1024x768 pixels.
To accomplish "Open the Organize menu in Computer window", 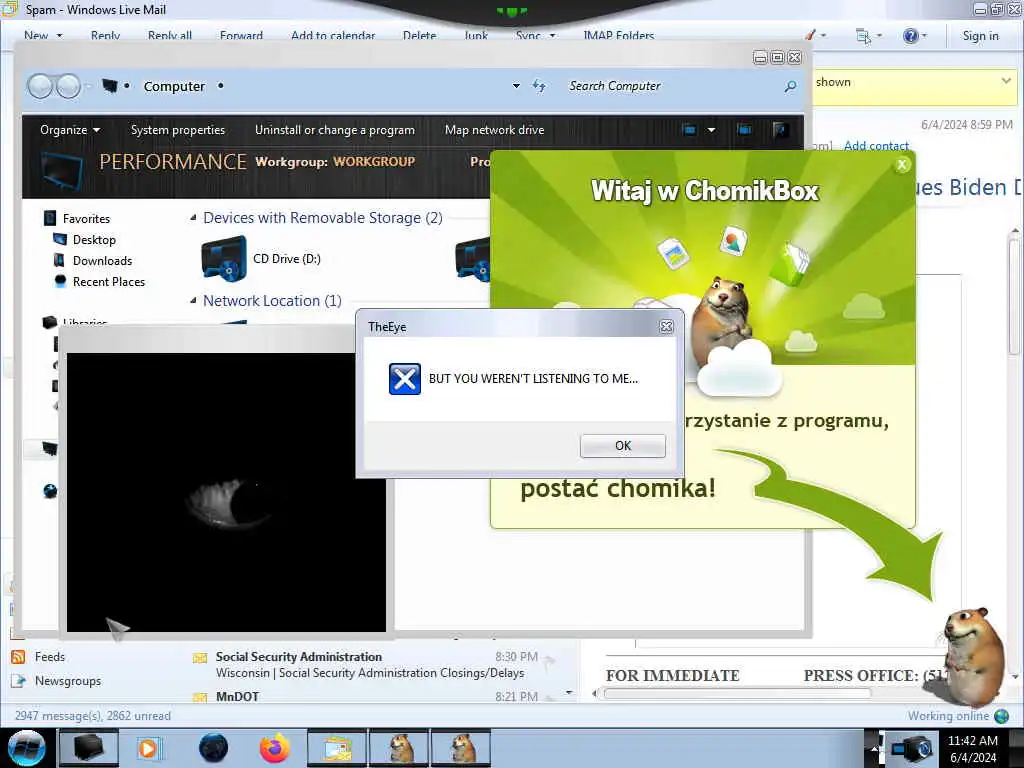I will [70, 130].
